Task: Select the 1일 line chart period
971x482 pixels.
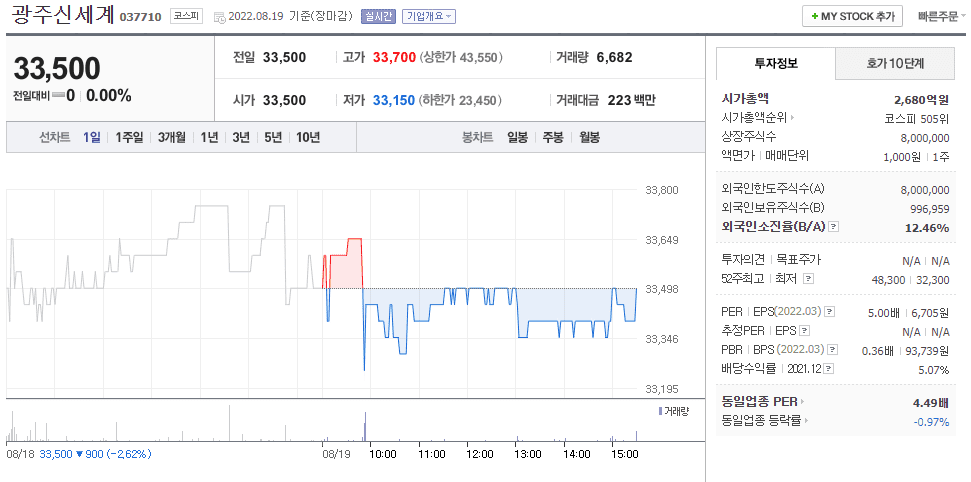Action: [92, 138]
